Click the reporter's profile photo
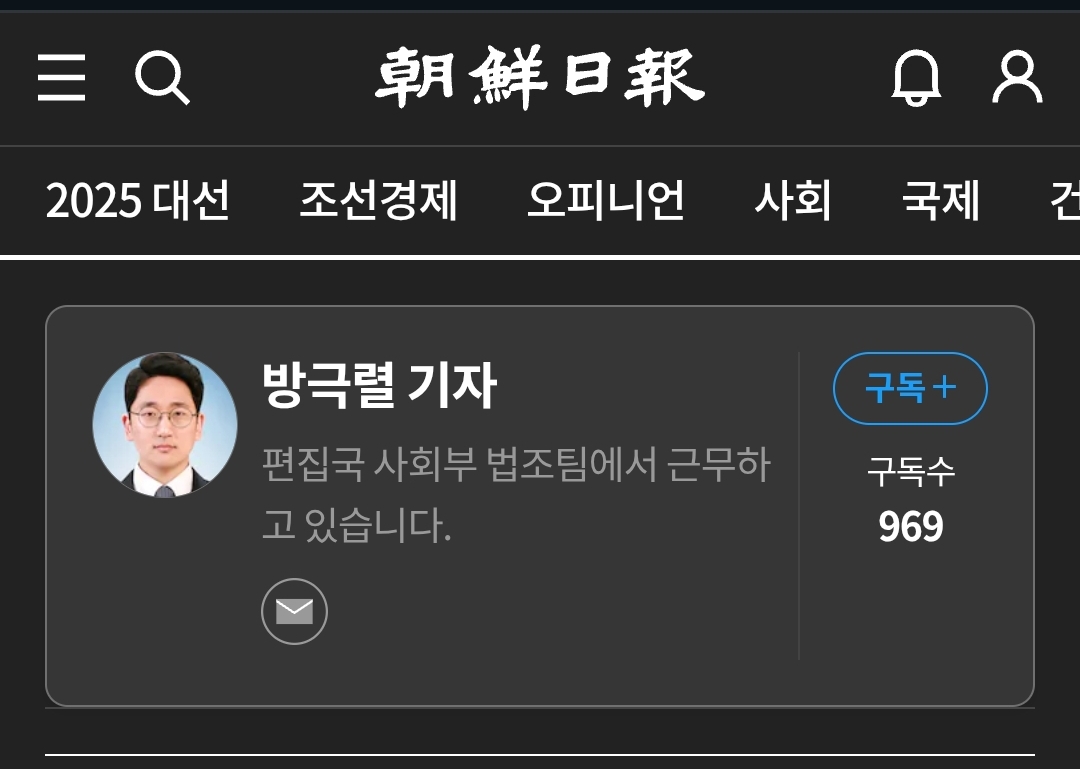This screenshot has height=769, width=1080. (x=165, y=424)
